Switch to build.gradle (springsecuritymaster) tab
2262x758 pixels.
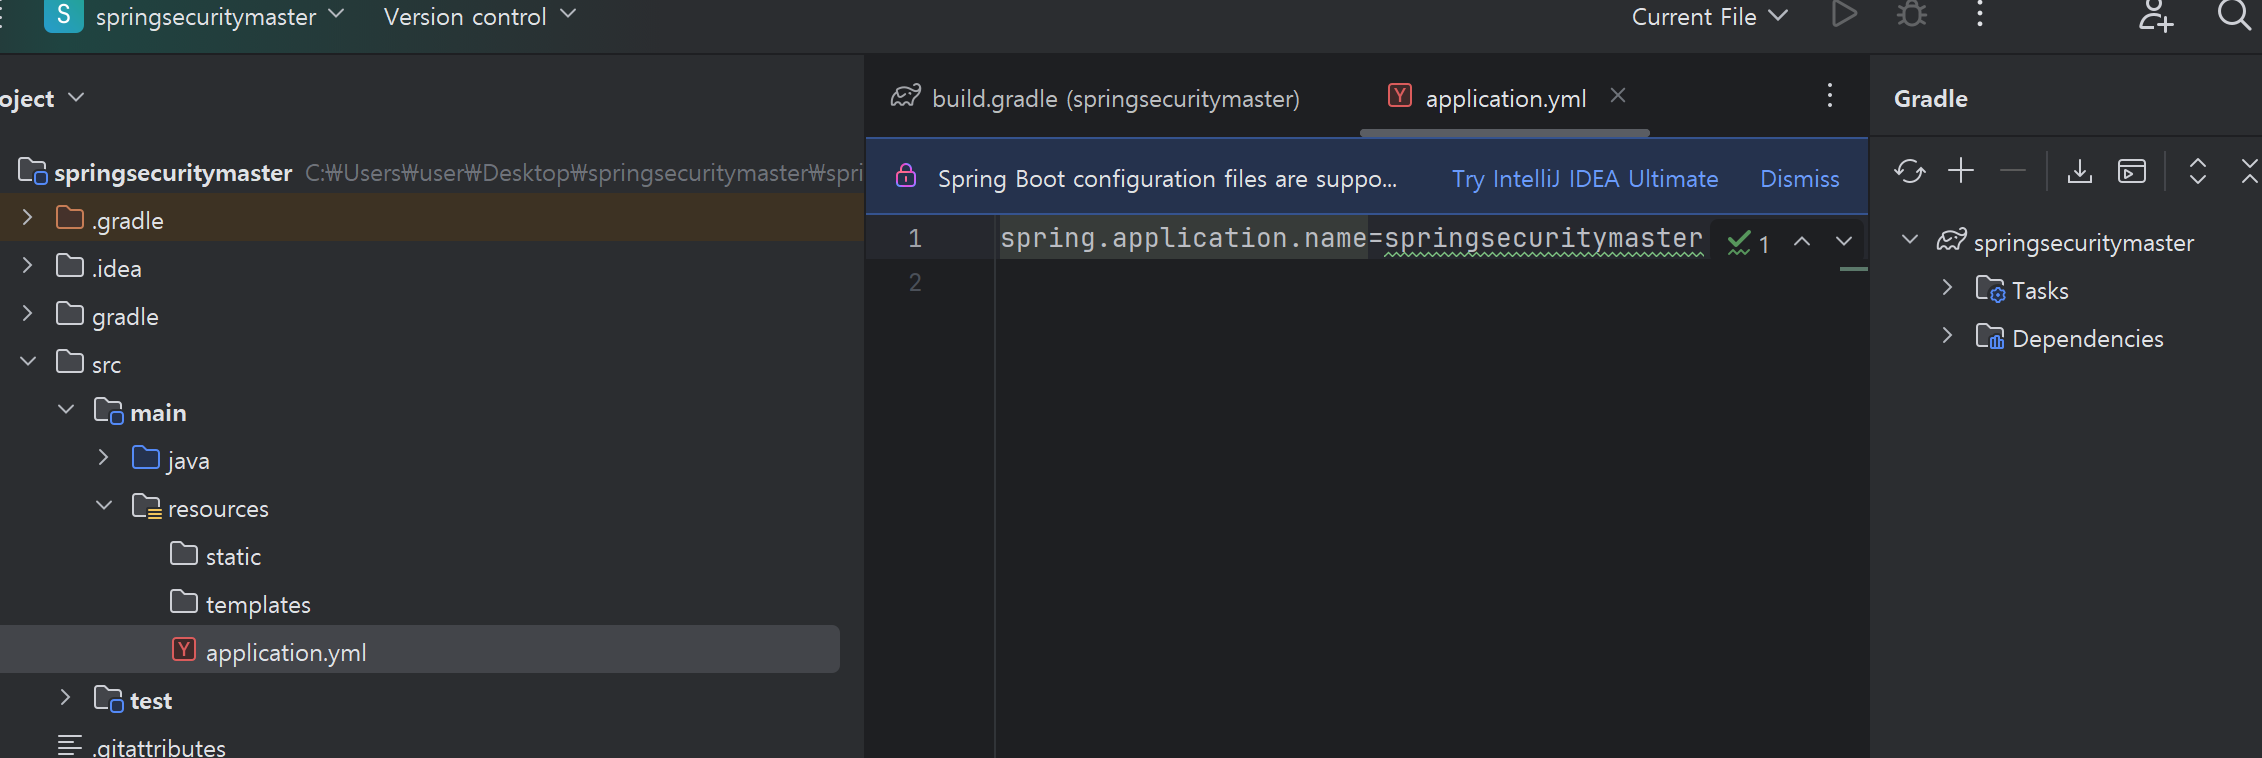1096,98
